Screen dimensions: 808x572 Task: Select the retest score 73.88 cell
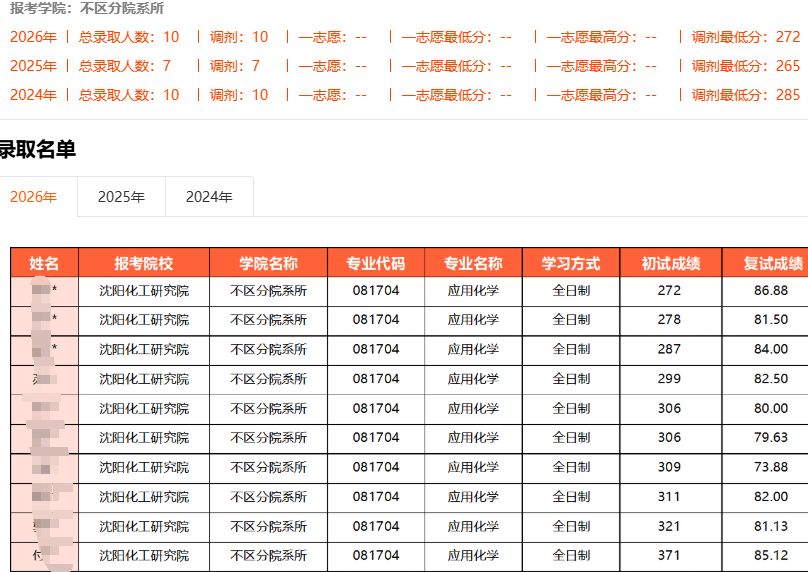click(765, 467)
